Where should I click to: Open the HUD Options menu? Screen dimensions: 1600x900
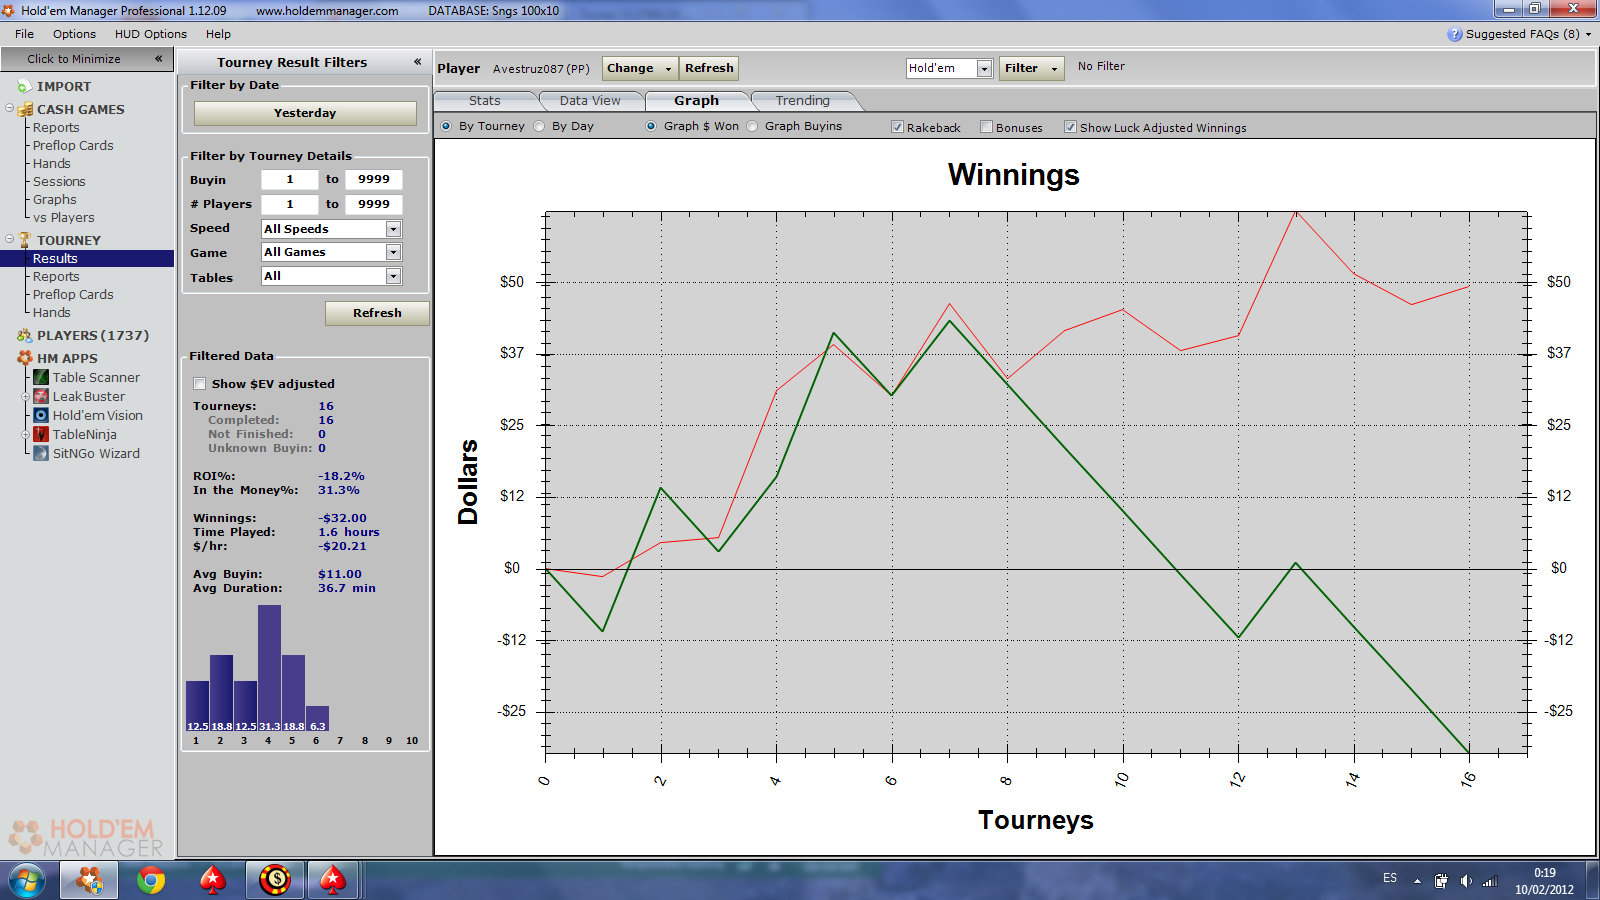(150, 34)
